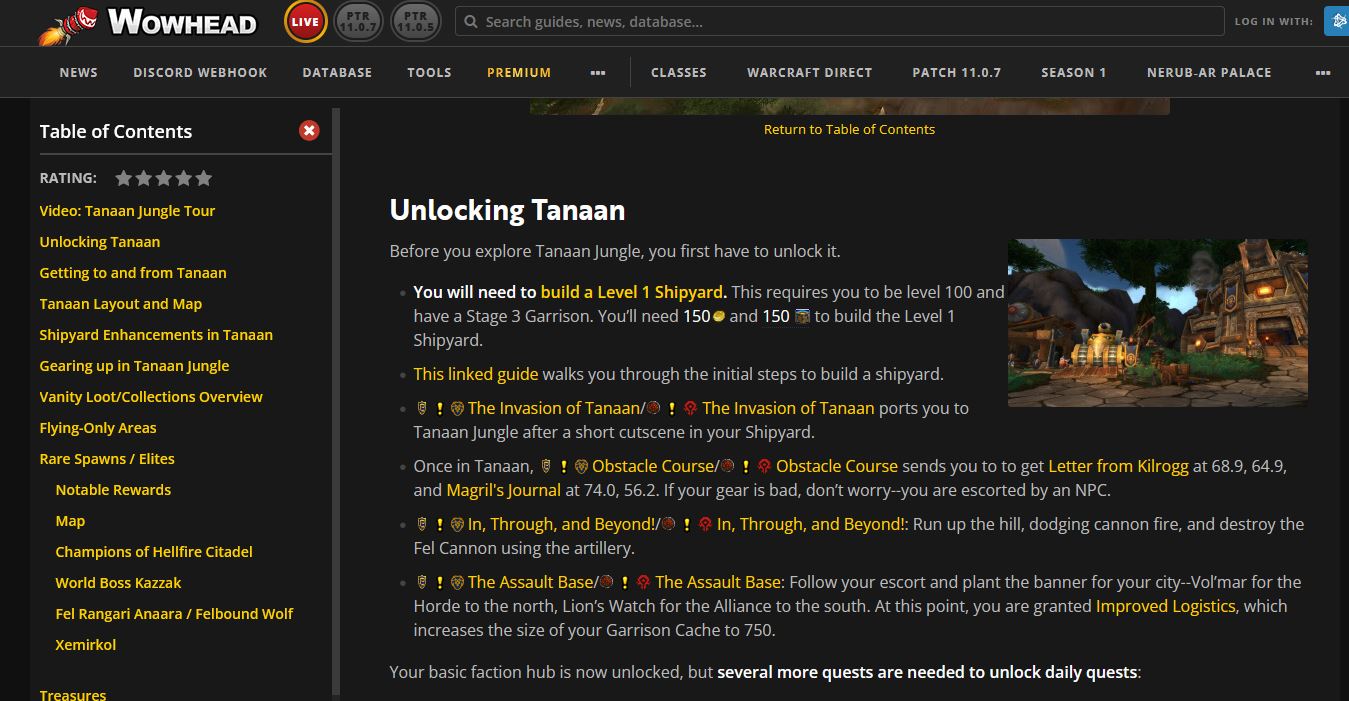Open Horde quest The Invasion of Tanaan
The height and width of the screenshot is (701, 1349).
pos(788,408)
